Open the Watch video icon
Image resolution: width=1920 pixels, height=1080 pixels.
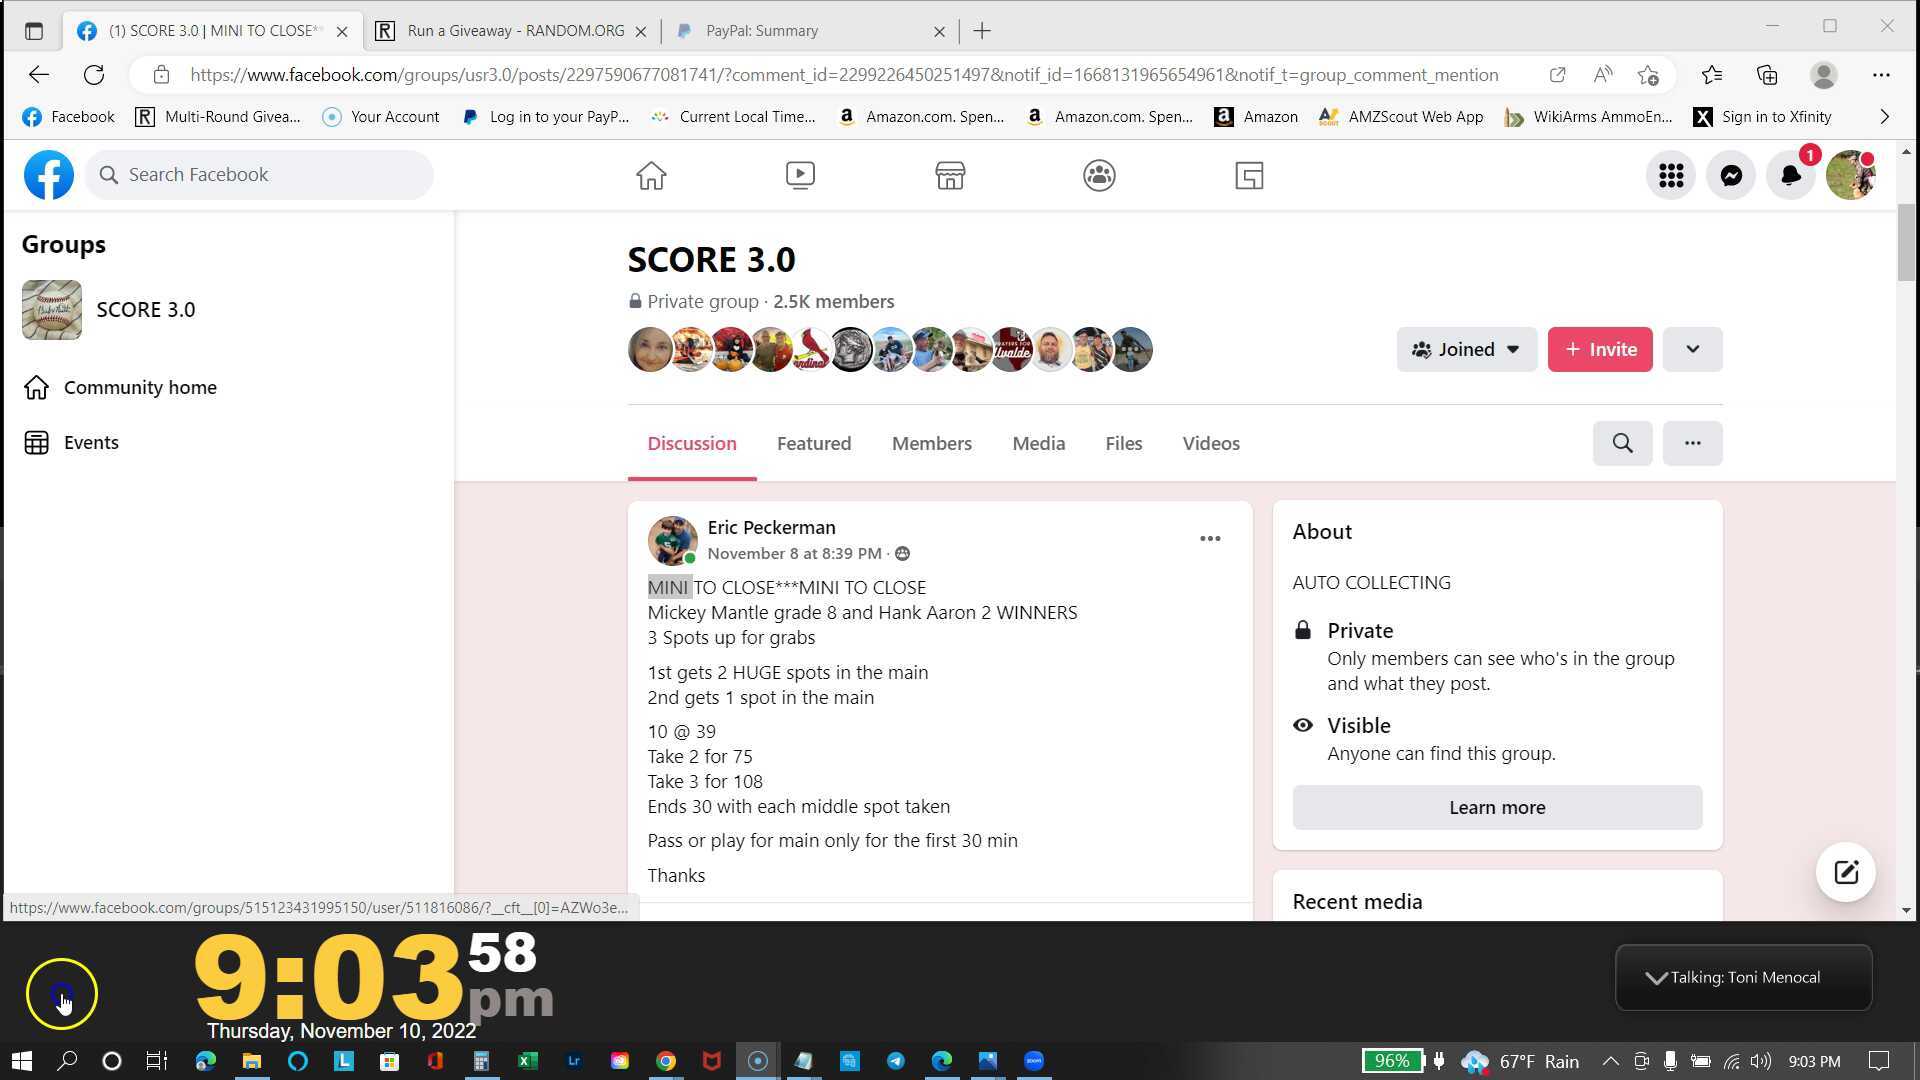[800, 176]
